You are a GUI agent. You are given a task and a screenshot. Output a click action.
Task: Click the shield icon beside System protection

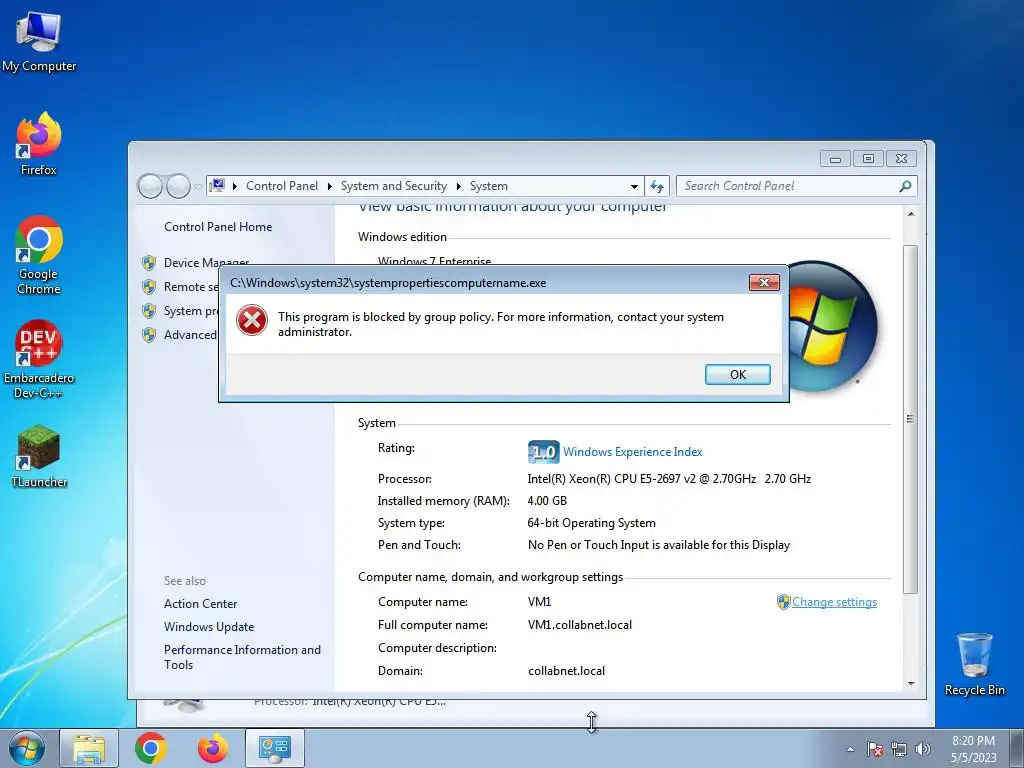pos(149,311)
